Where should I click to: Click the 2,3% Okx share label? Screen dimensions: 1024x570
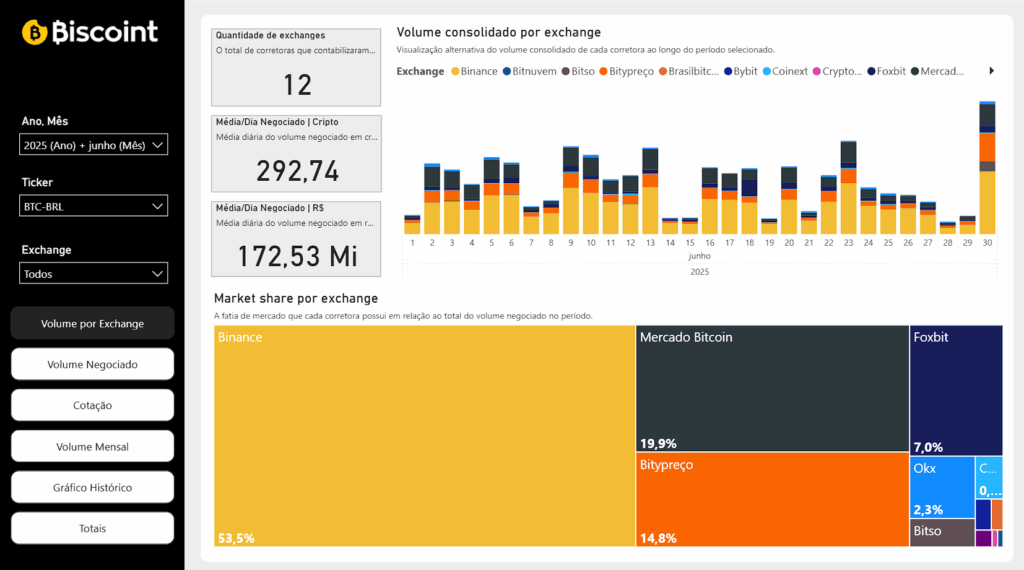(x=928, y=510)
